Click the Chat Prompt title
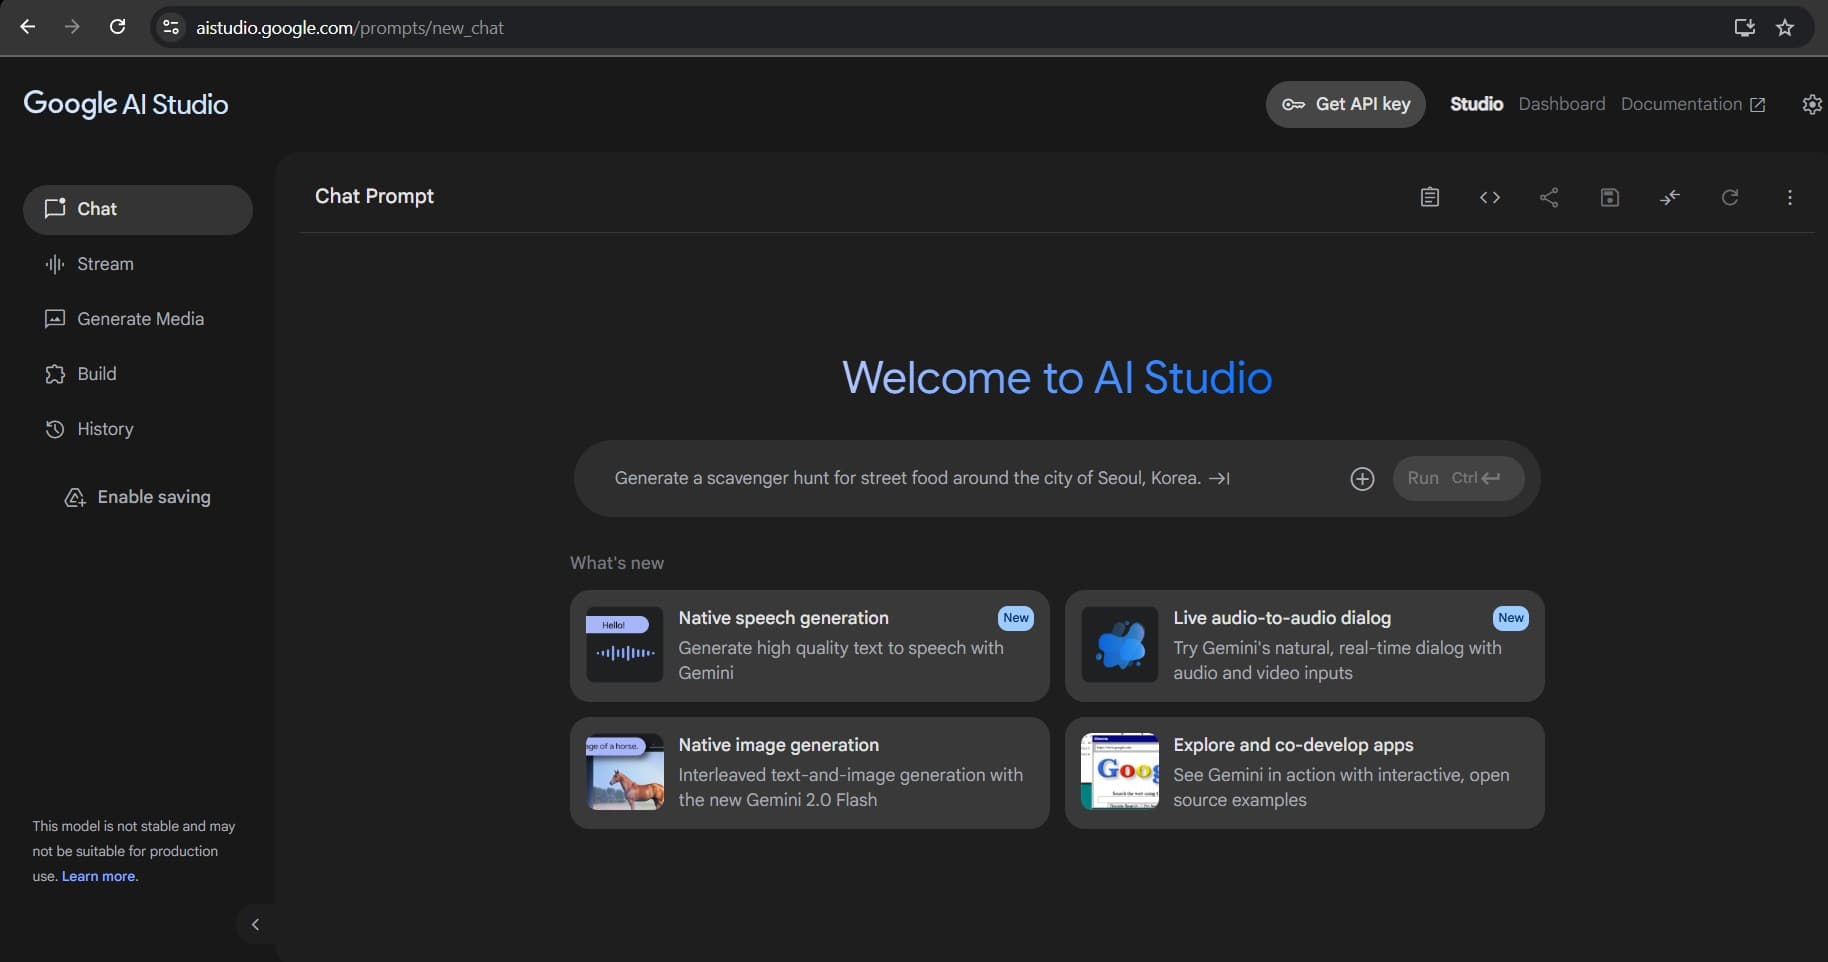 (x=374, y=197)
